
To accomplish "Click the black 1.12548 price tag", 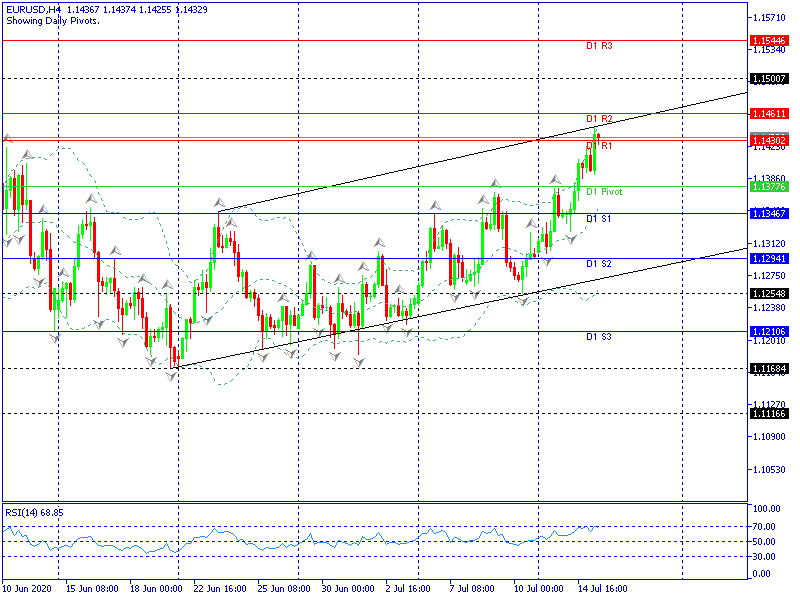I will pos(769,293).
